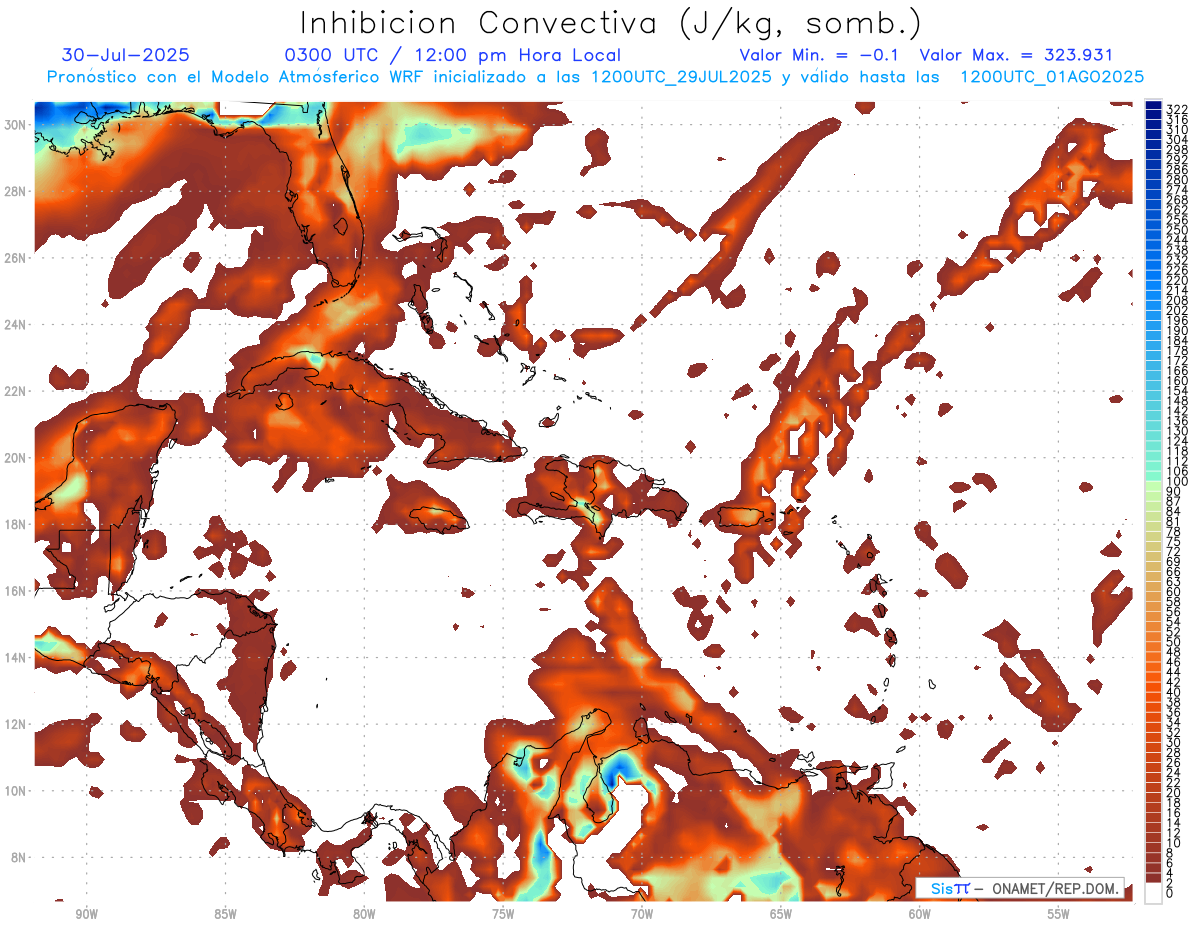Click the color bar value 10
Image resolution: width=1200 pixels, height=927 pixels.
click(x=1174, y=843)
